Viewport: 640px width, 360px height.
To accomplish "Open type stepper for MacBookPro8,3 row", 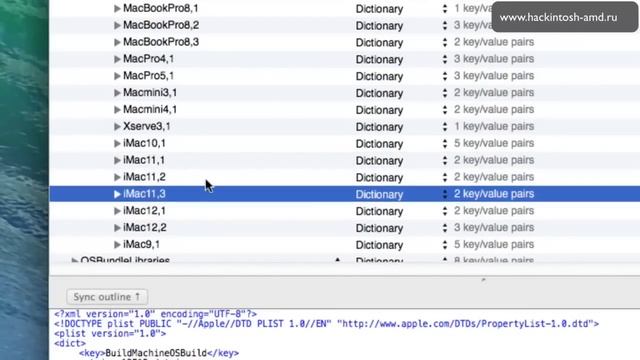I will click(x=444, y=42).
